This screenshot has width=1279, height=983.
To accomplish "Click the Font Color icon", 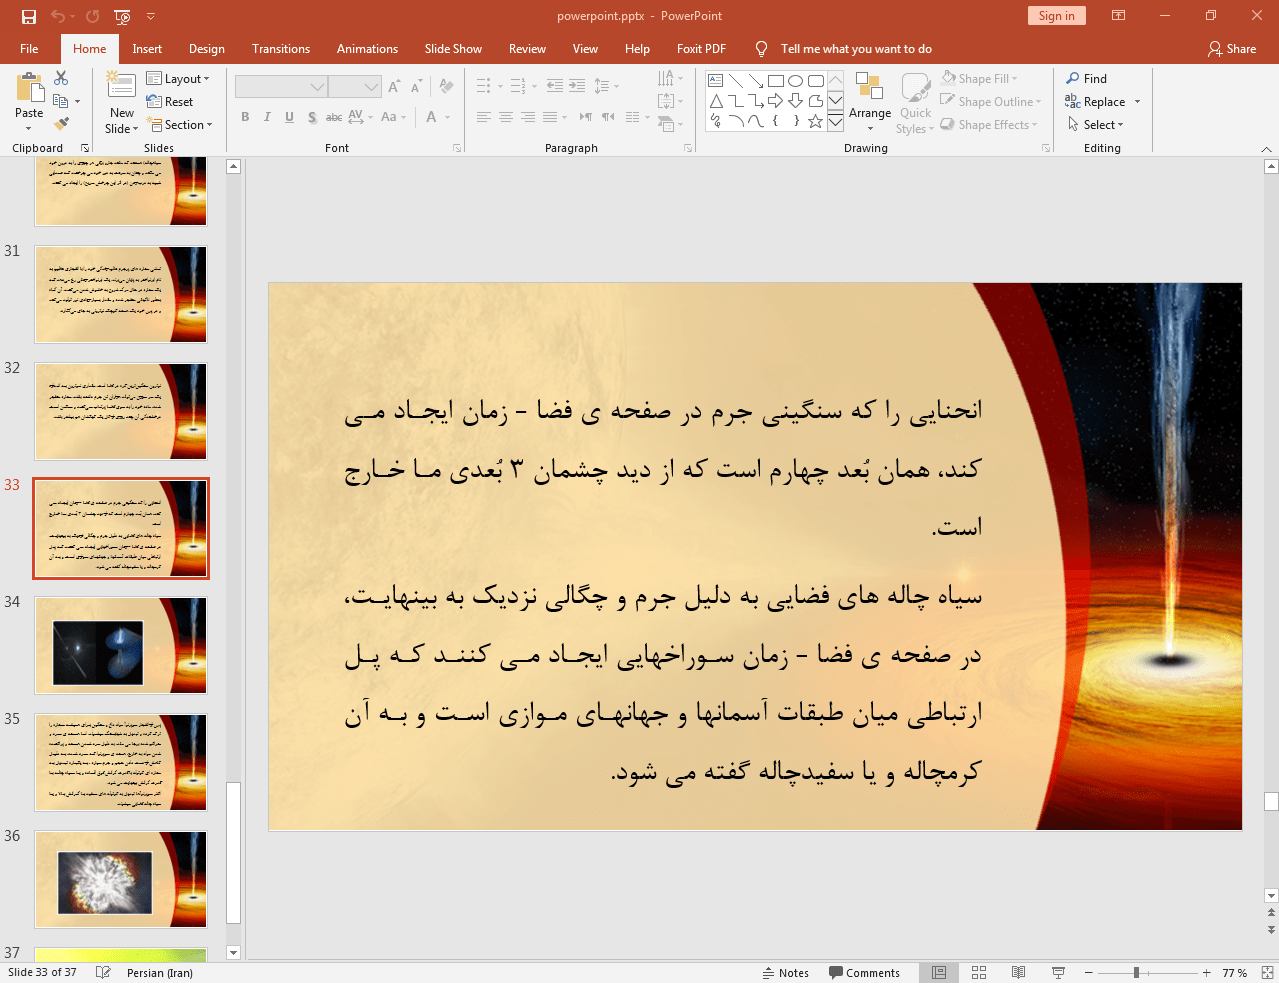I will pyautogui.click(x=431, y=117).
